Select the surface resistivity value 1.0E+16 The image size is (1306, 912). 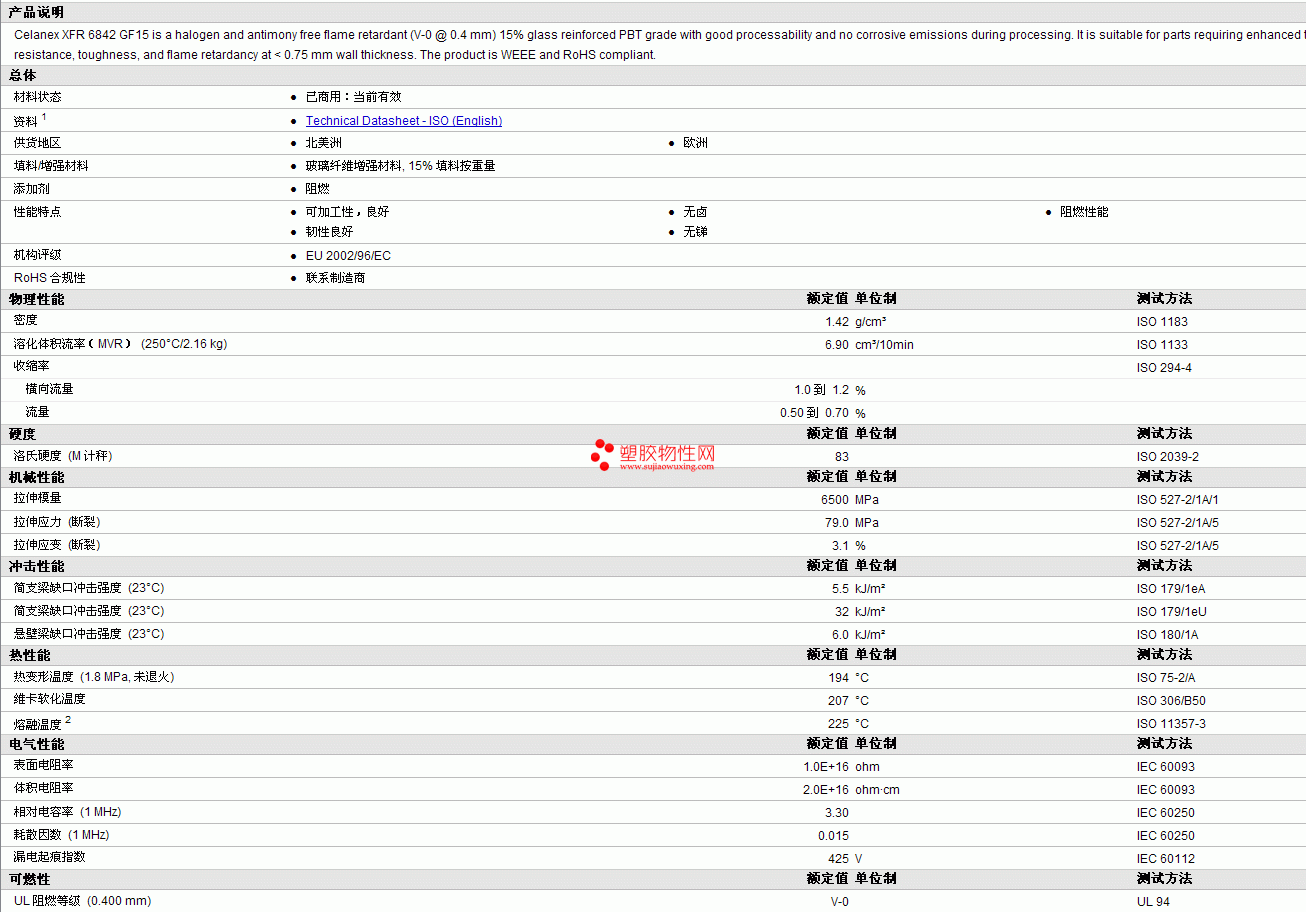(826, 767)
